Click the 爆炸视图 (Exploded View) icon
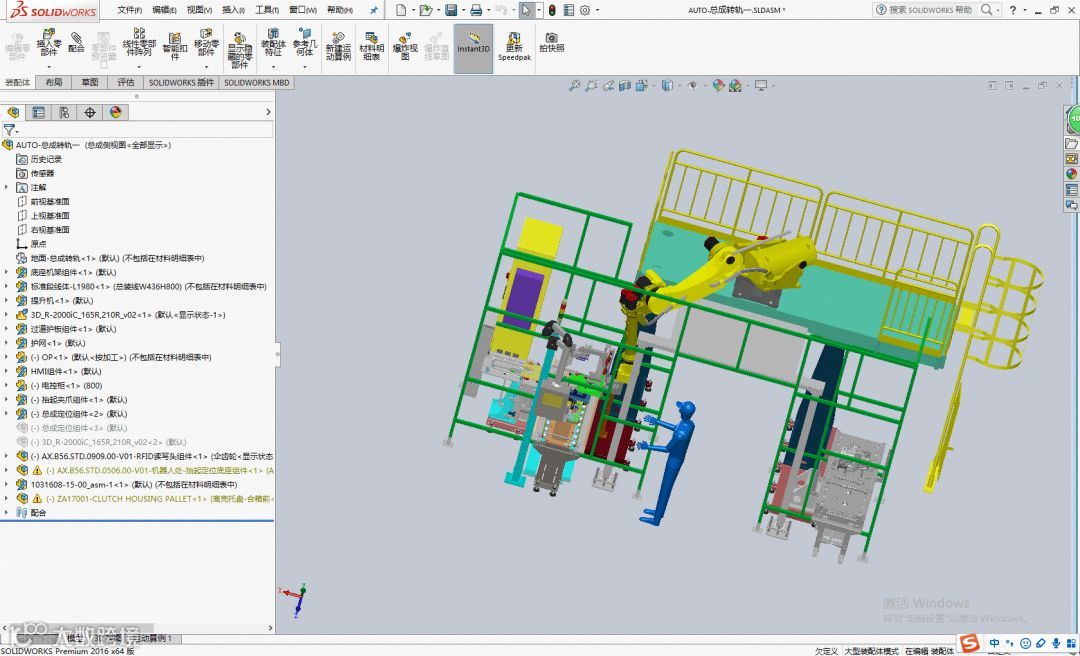 [405, 45]
